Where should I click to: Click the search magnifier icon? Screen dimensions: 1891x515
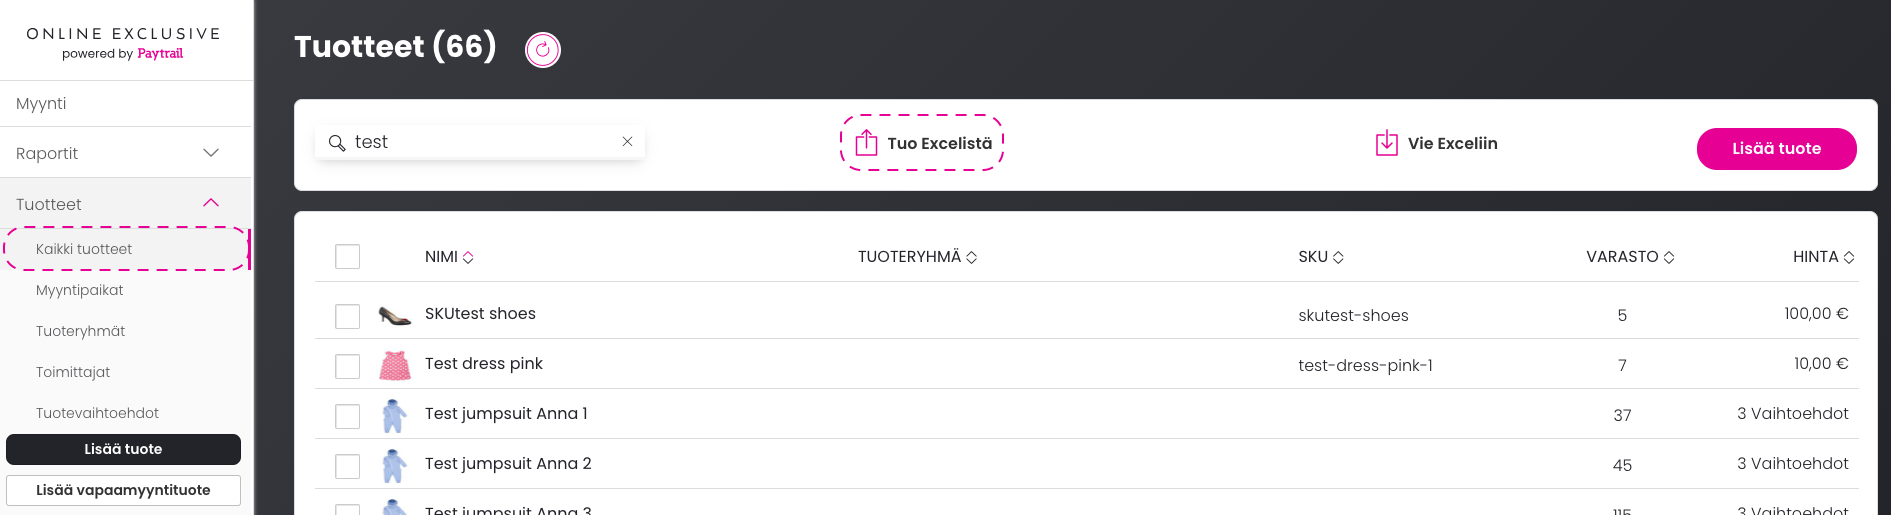point(337,143)
